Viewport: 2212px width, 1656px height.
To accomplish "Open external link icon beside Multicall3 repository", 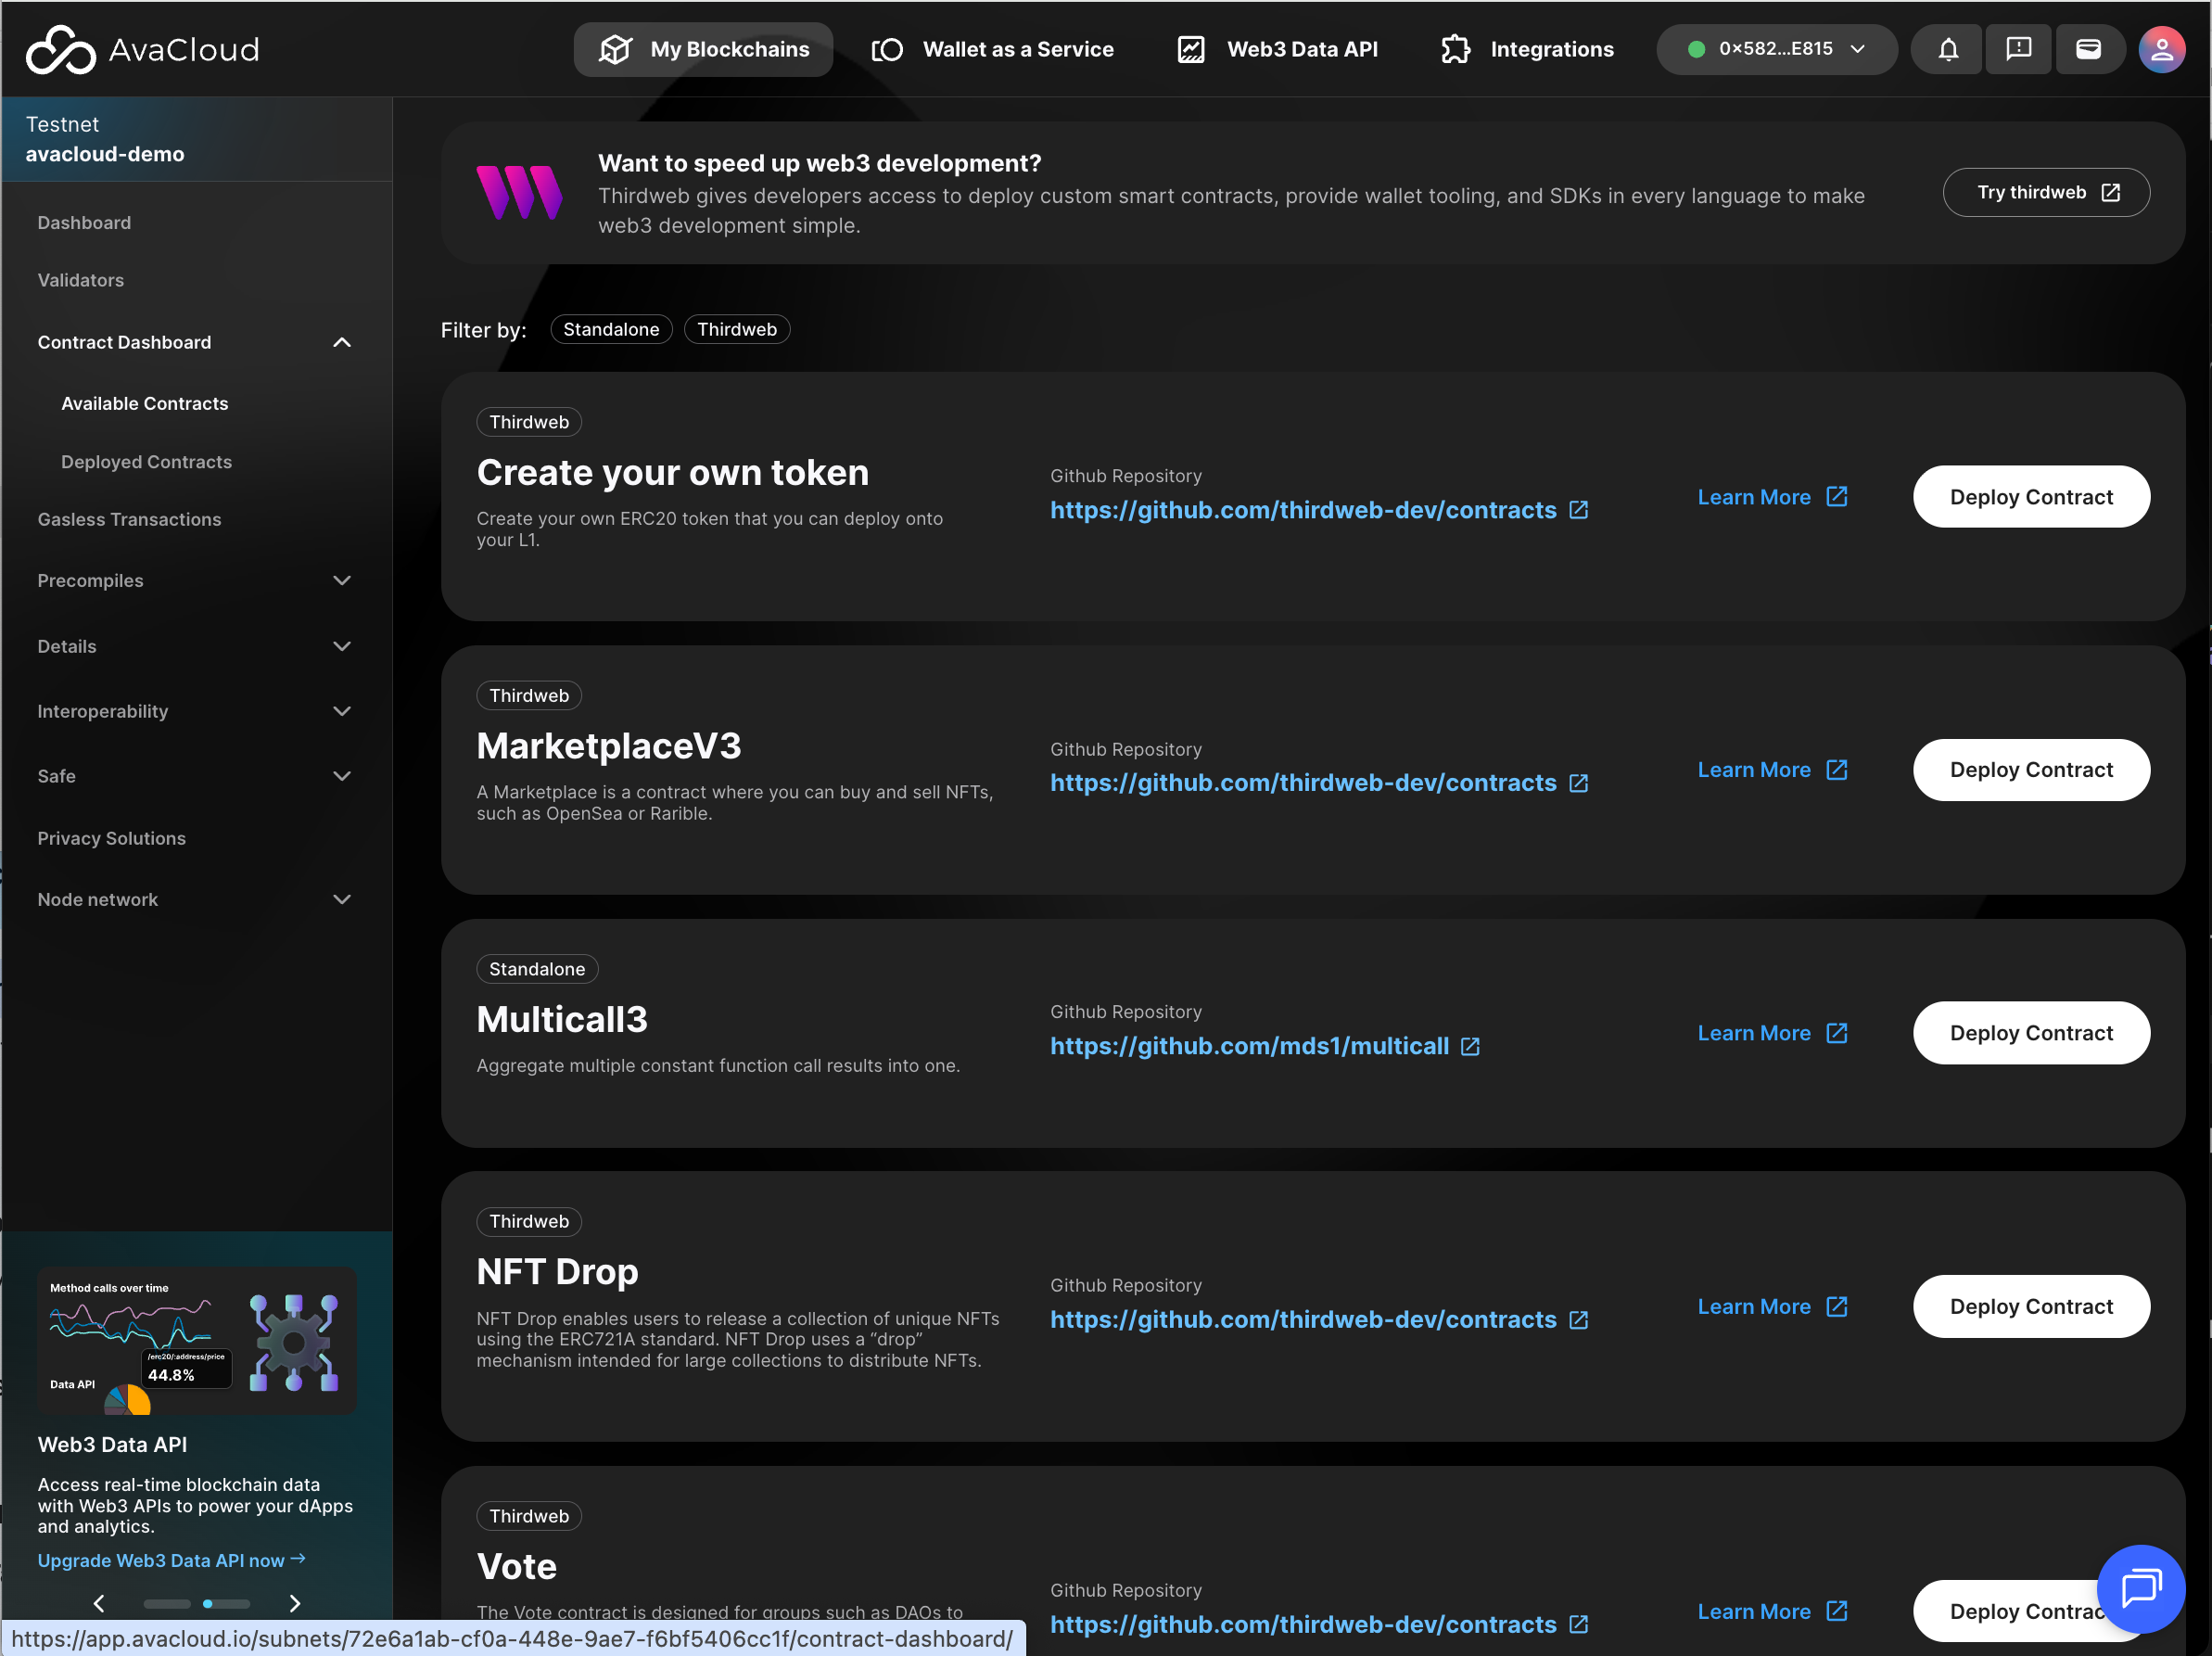I will (1470, 1046).
